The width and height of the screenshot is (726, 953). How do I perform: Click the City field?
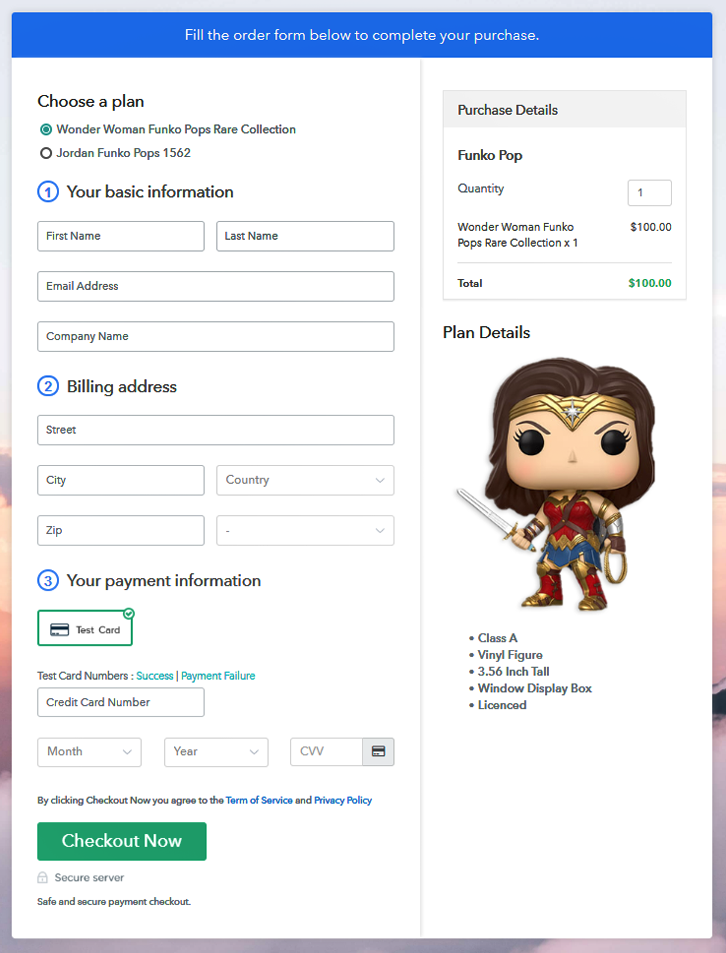click(121, 480)
